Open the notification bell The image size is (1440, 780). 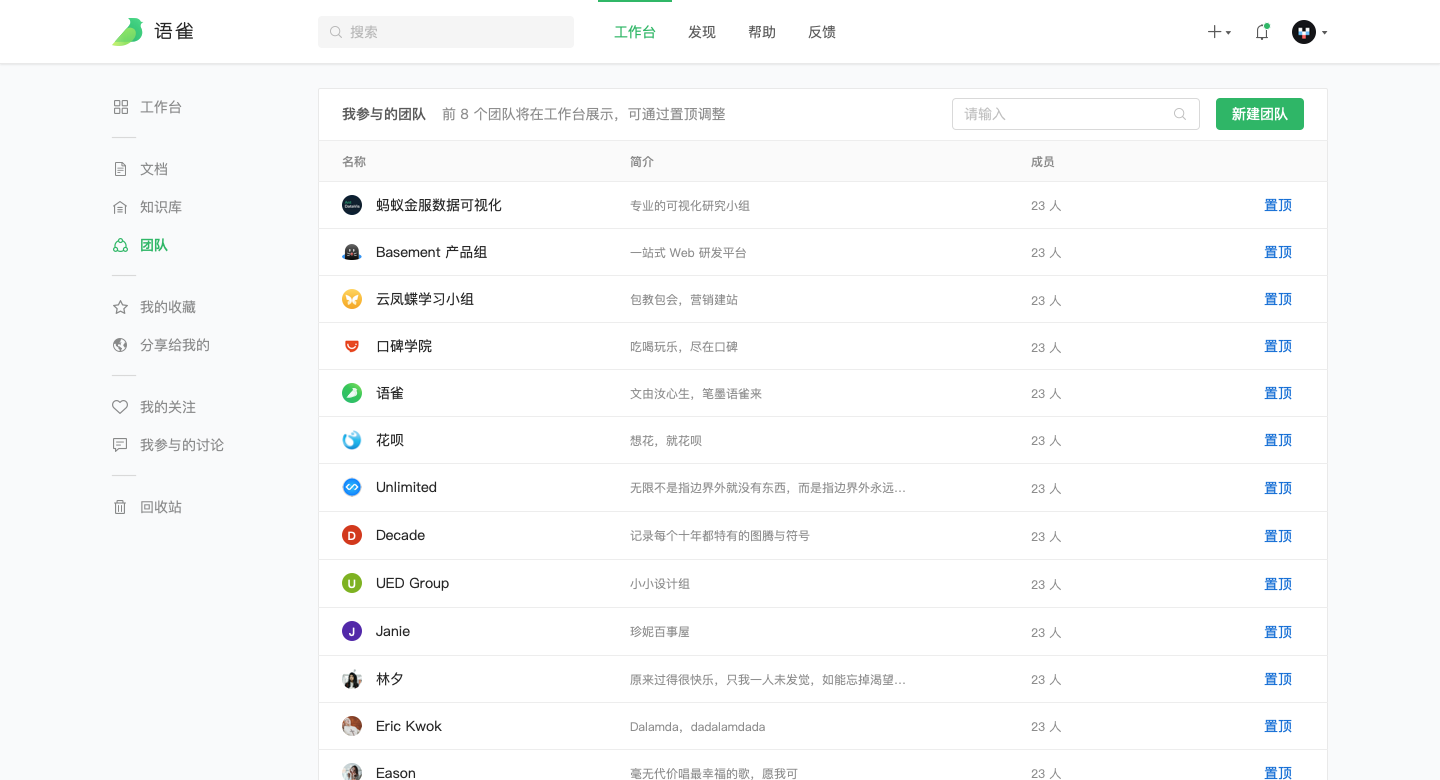1262,32
